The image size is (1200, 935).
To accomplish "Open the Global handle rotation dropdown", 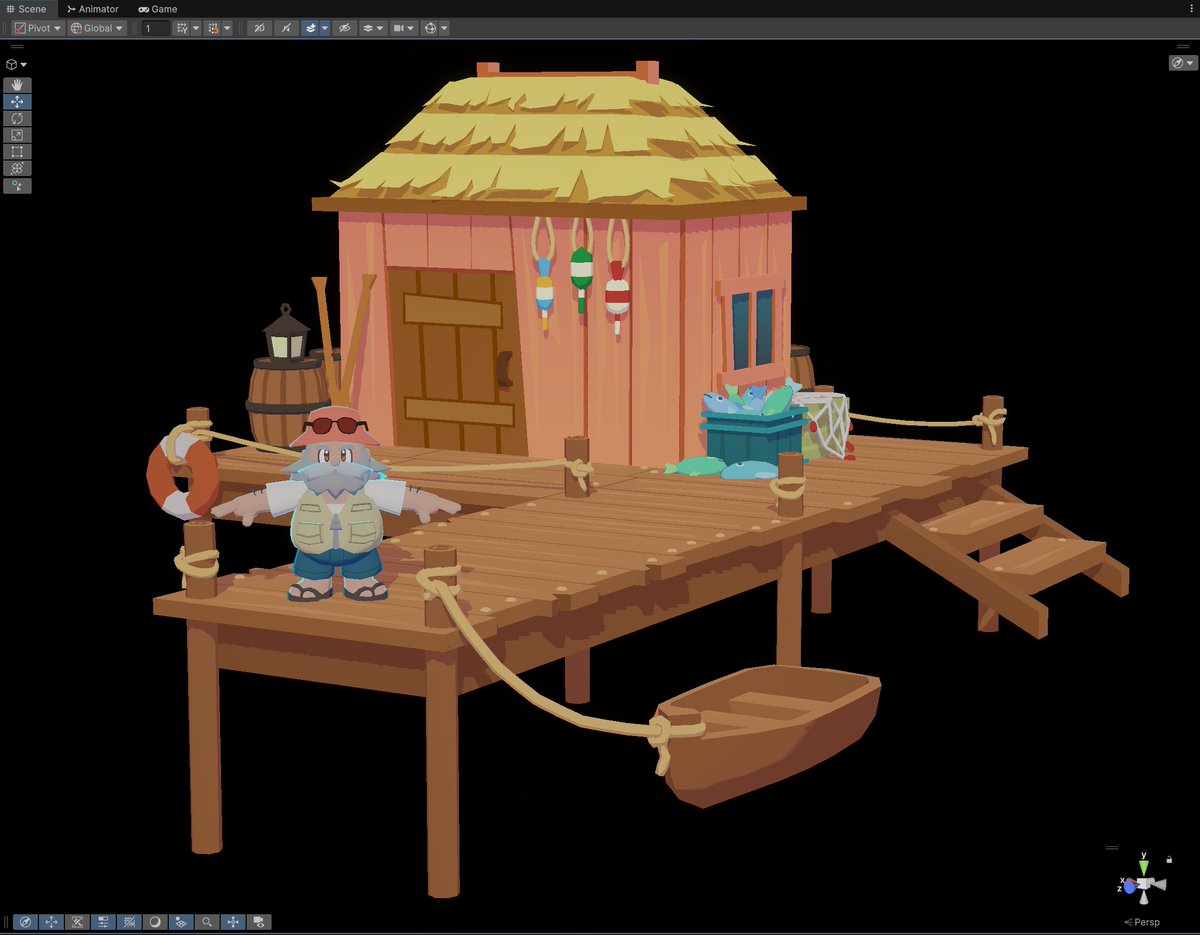I will (97, 28).
